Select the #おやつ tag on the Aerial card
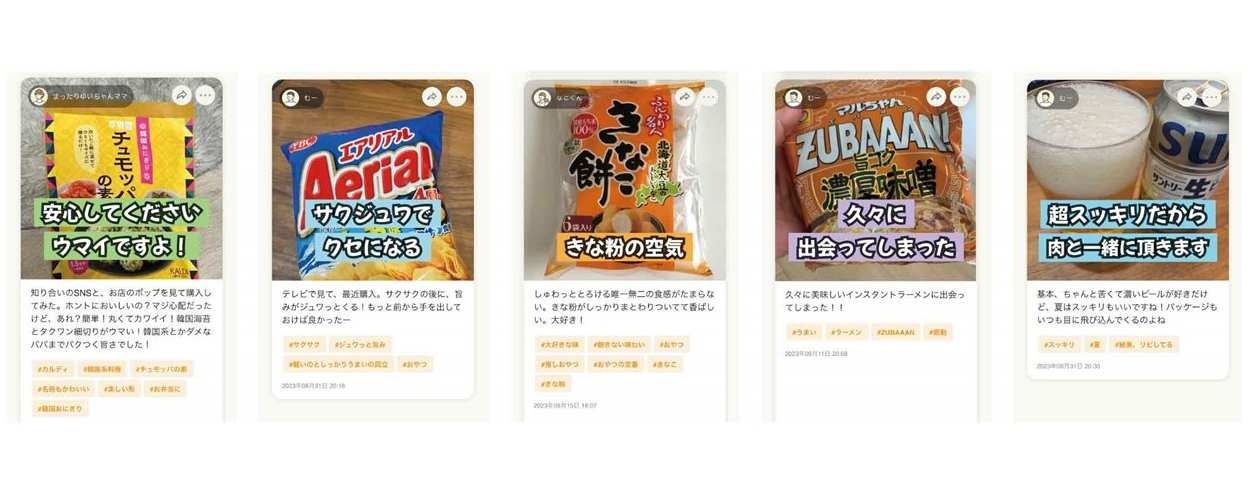This screenshot has height=491, width=1249. [415, 364]
